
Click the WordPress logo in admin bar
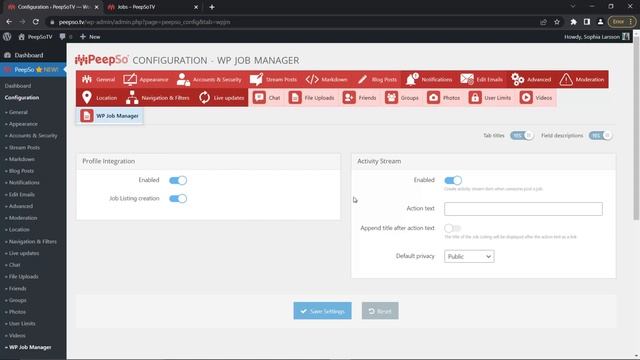click(7, 36)
